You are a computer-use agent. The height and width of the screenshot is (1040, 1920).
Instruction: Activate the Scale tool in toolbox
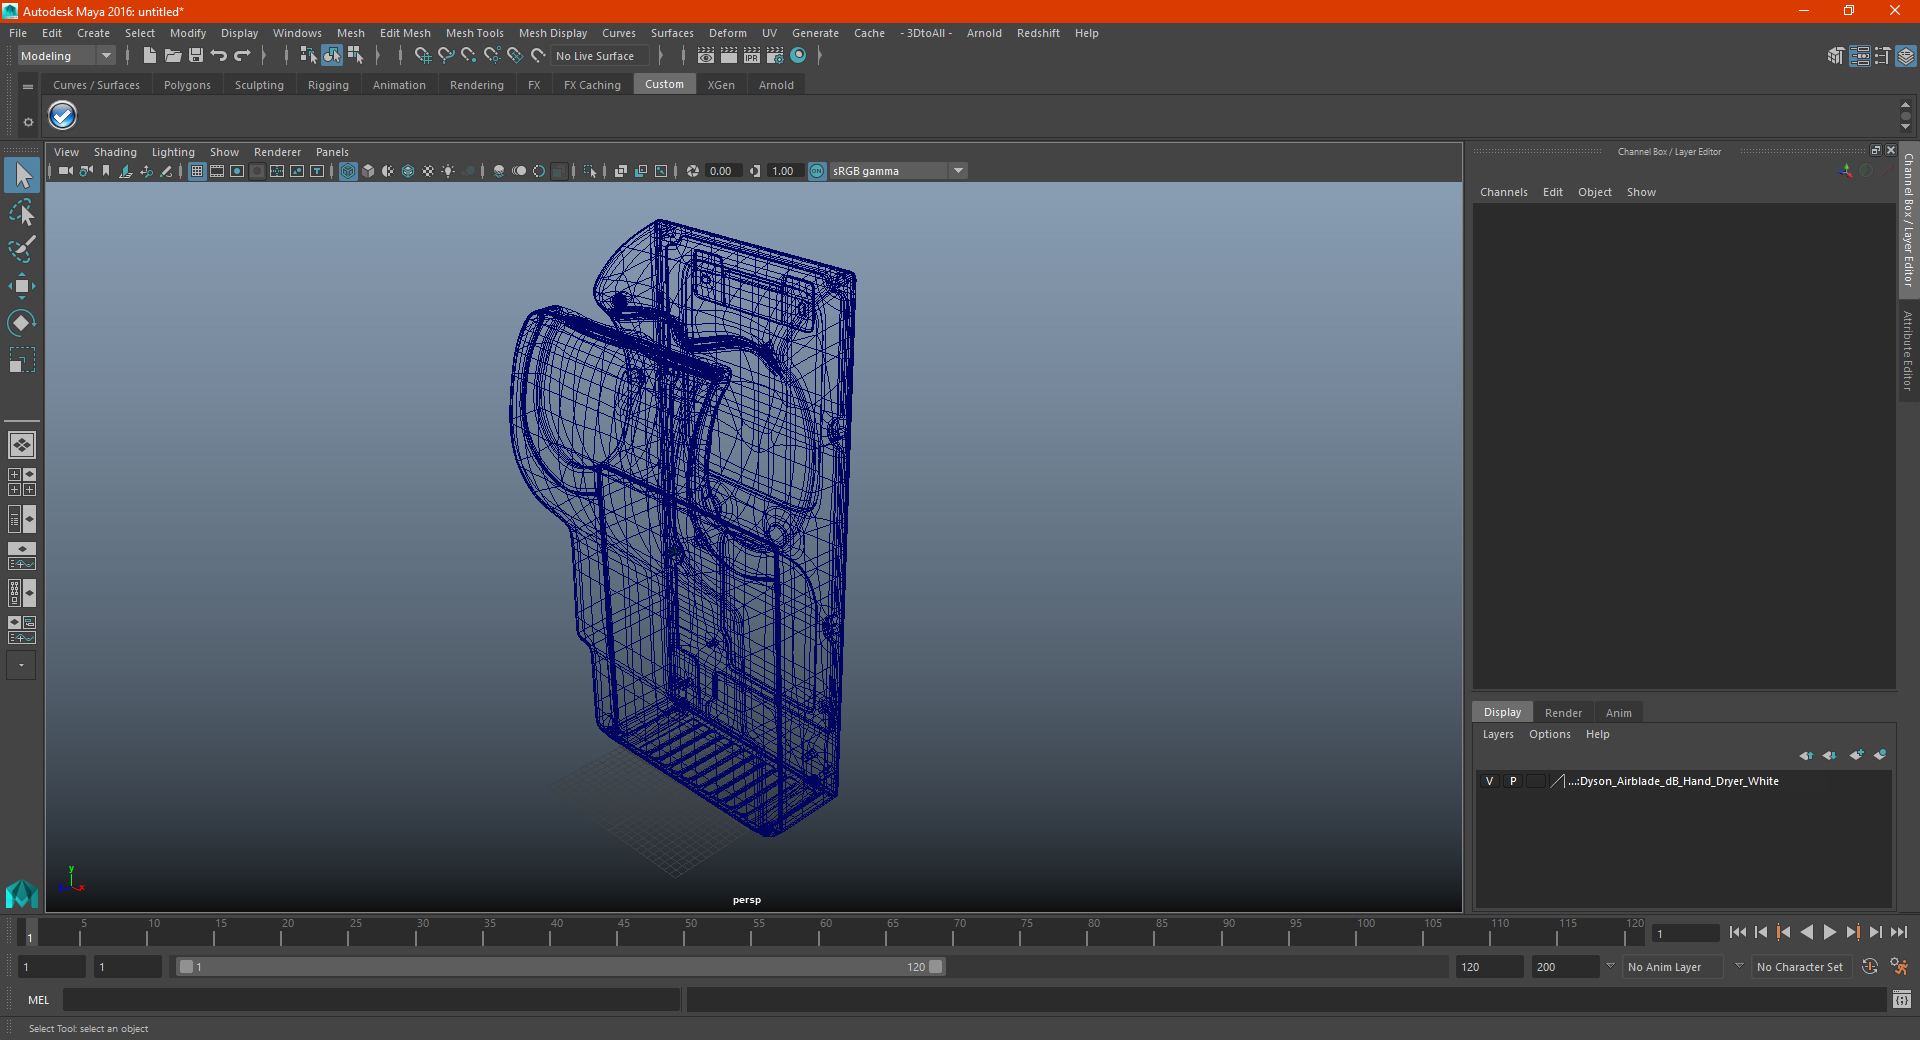(x=22, y=359)
